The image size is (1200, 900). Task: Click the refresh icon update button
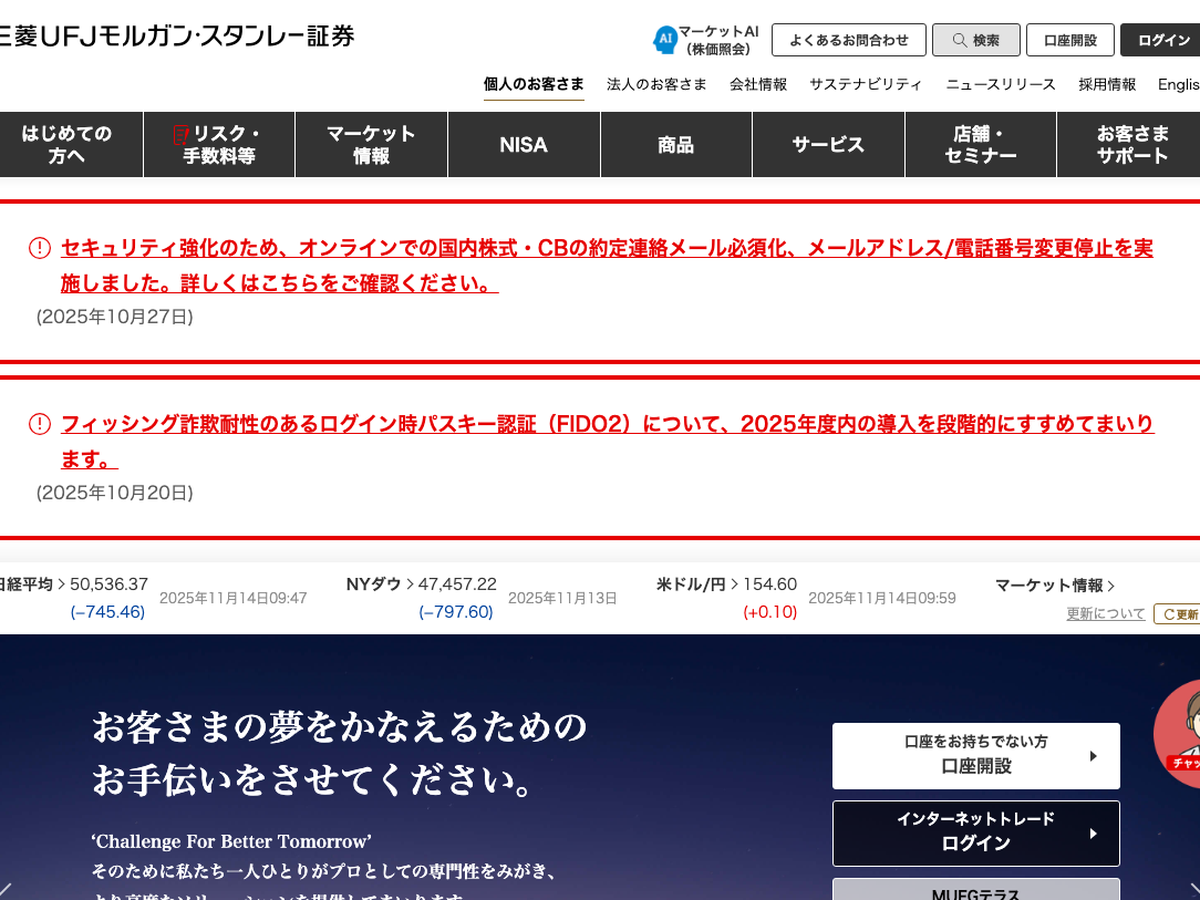click(1178, 614)
